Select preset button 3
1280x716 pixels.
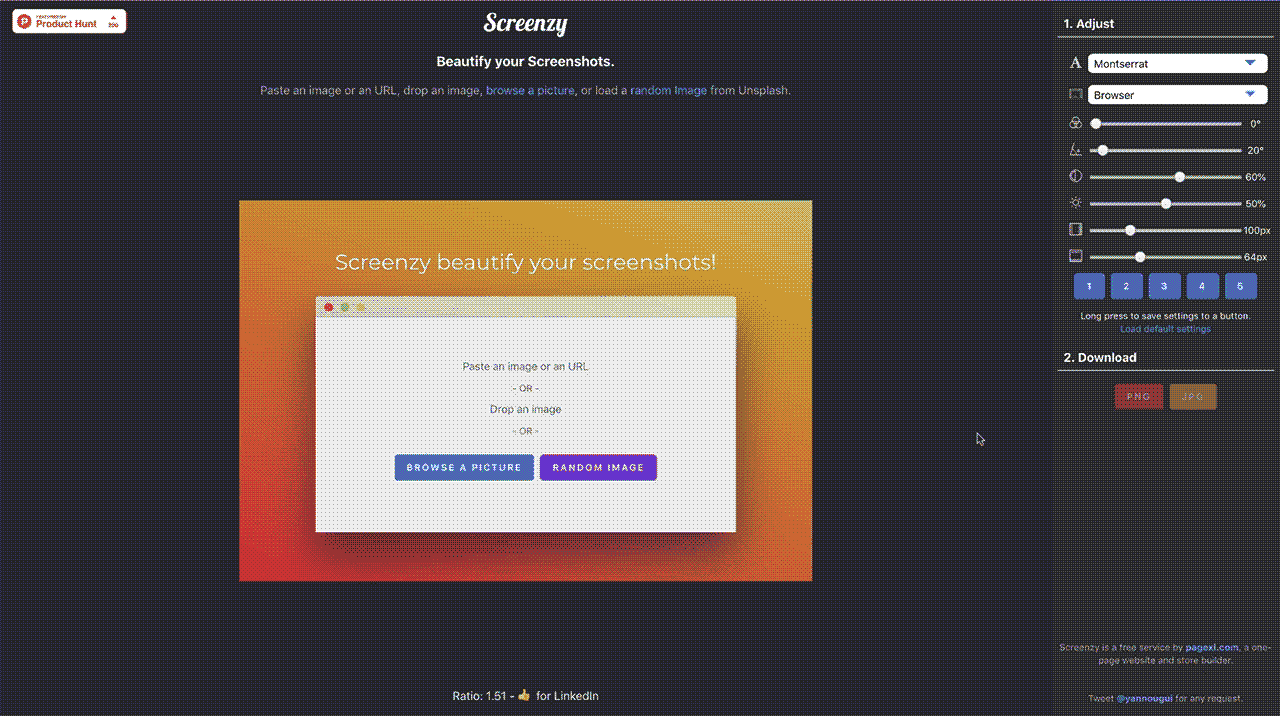1164,286
